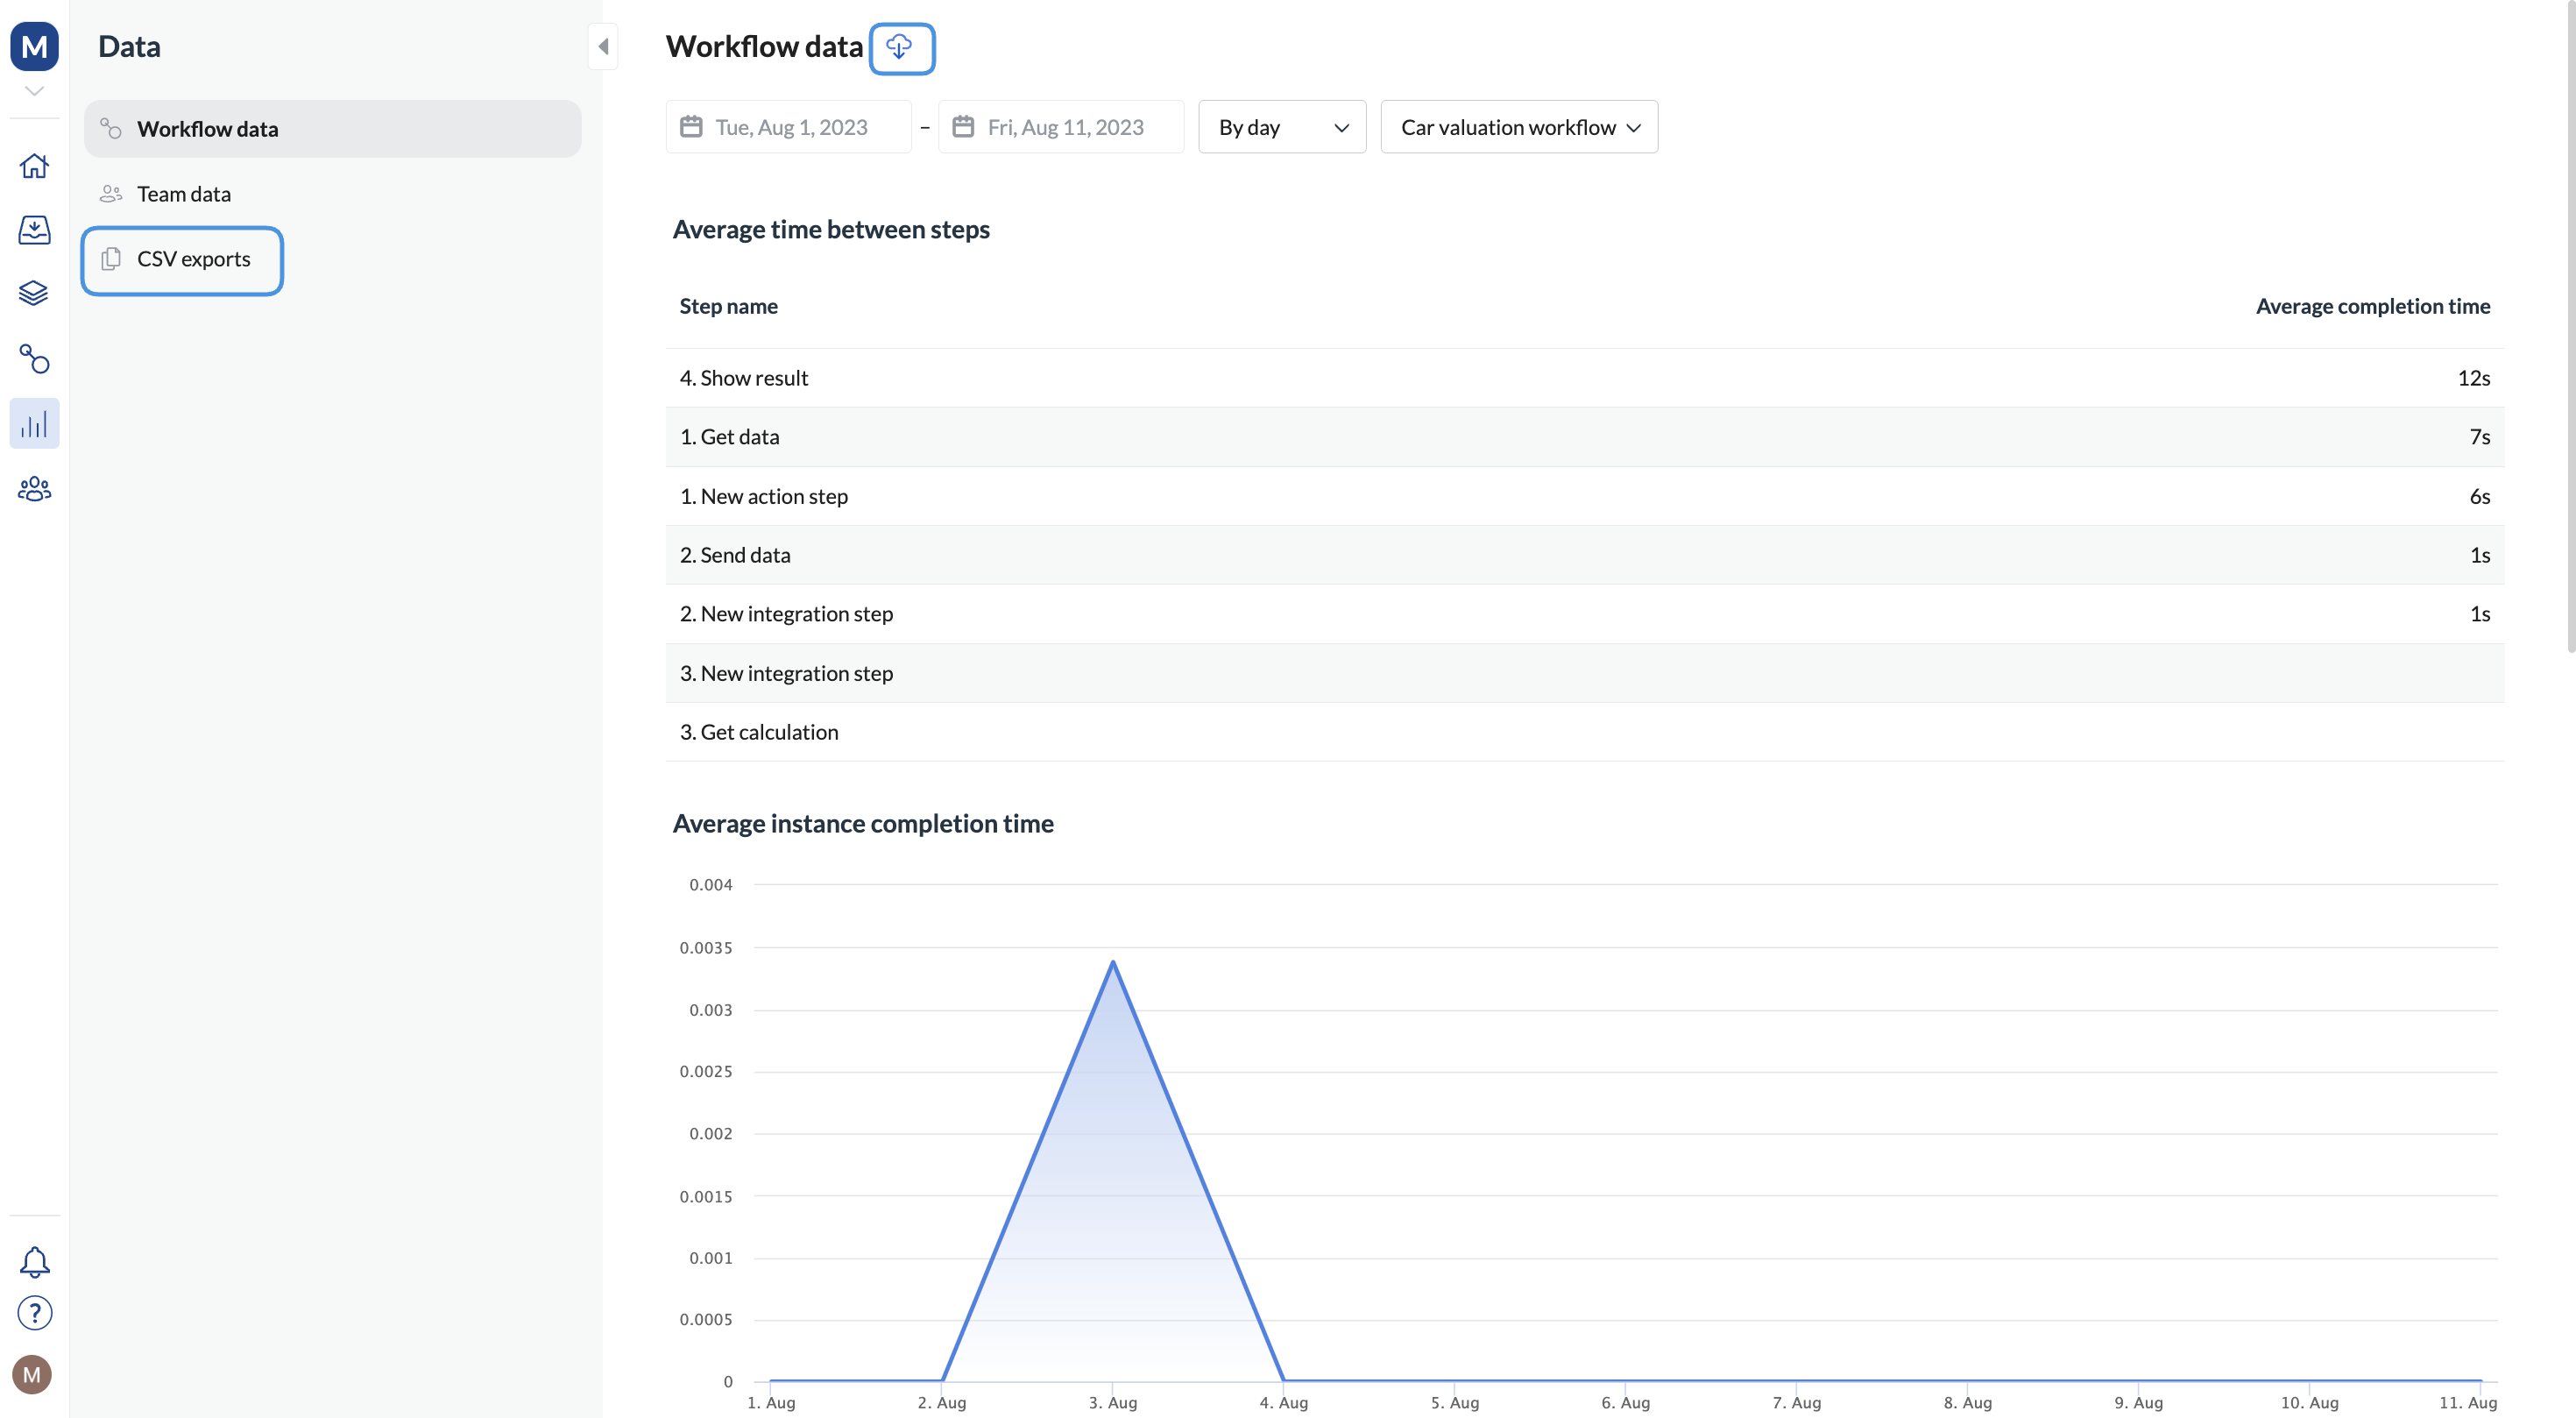Collapse the Data side panel arrow
Viewport: 2576px width, 1418px height.
tap(603, 46)
